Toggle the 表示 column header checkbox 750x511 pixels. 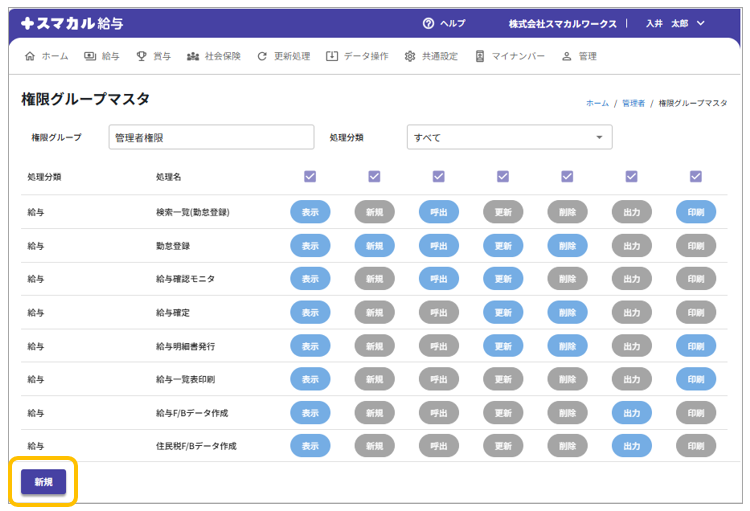point(310,176)
